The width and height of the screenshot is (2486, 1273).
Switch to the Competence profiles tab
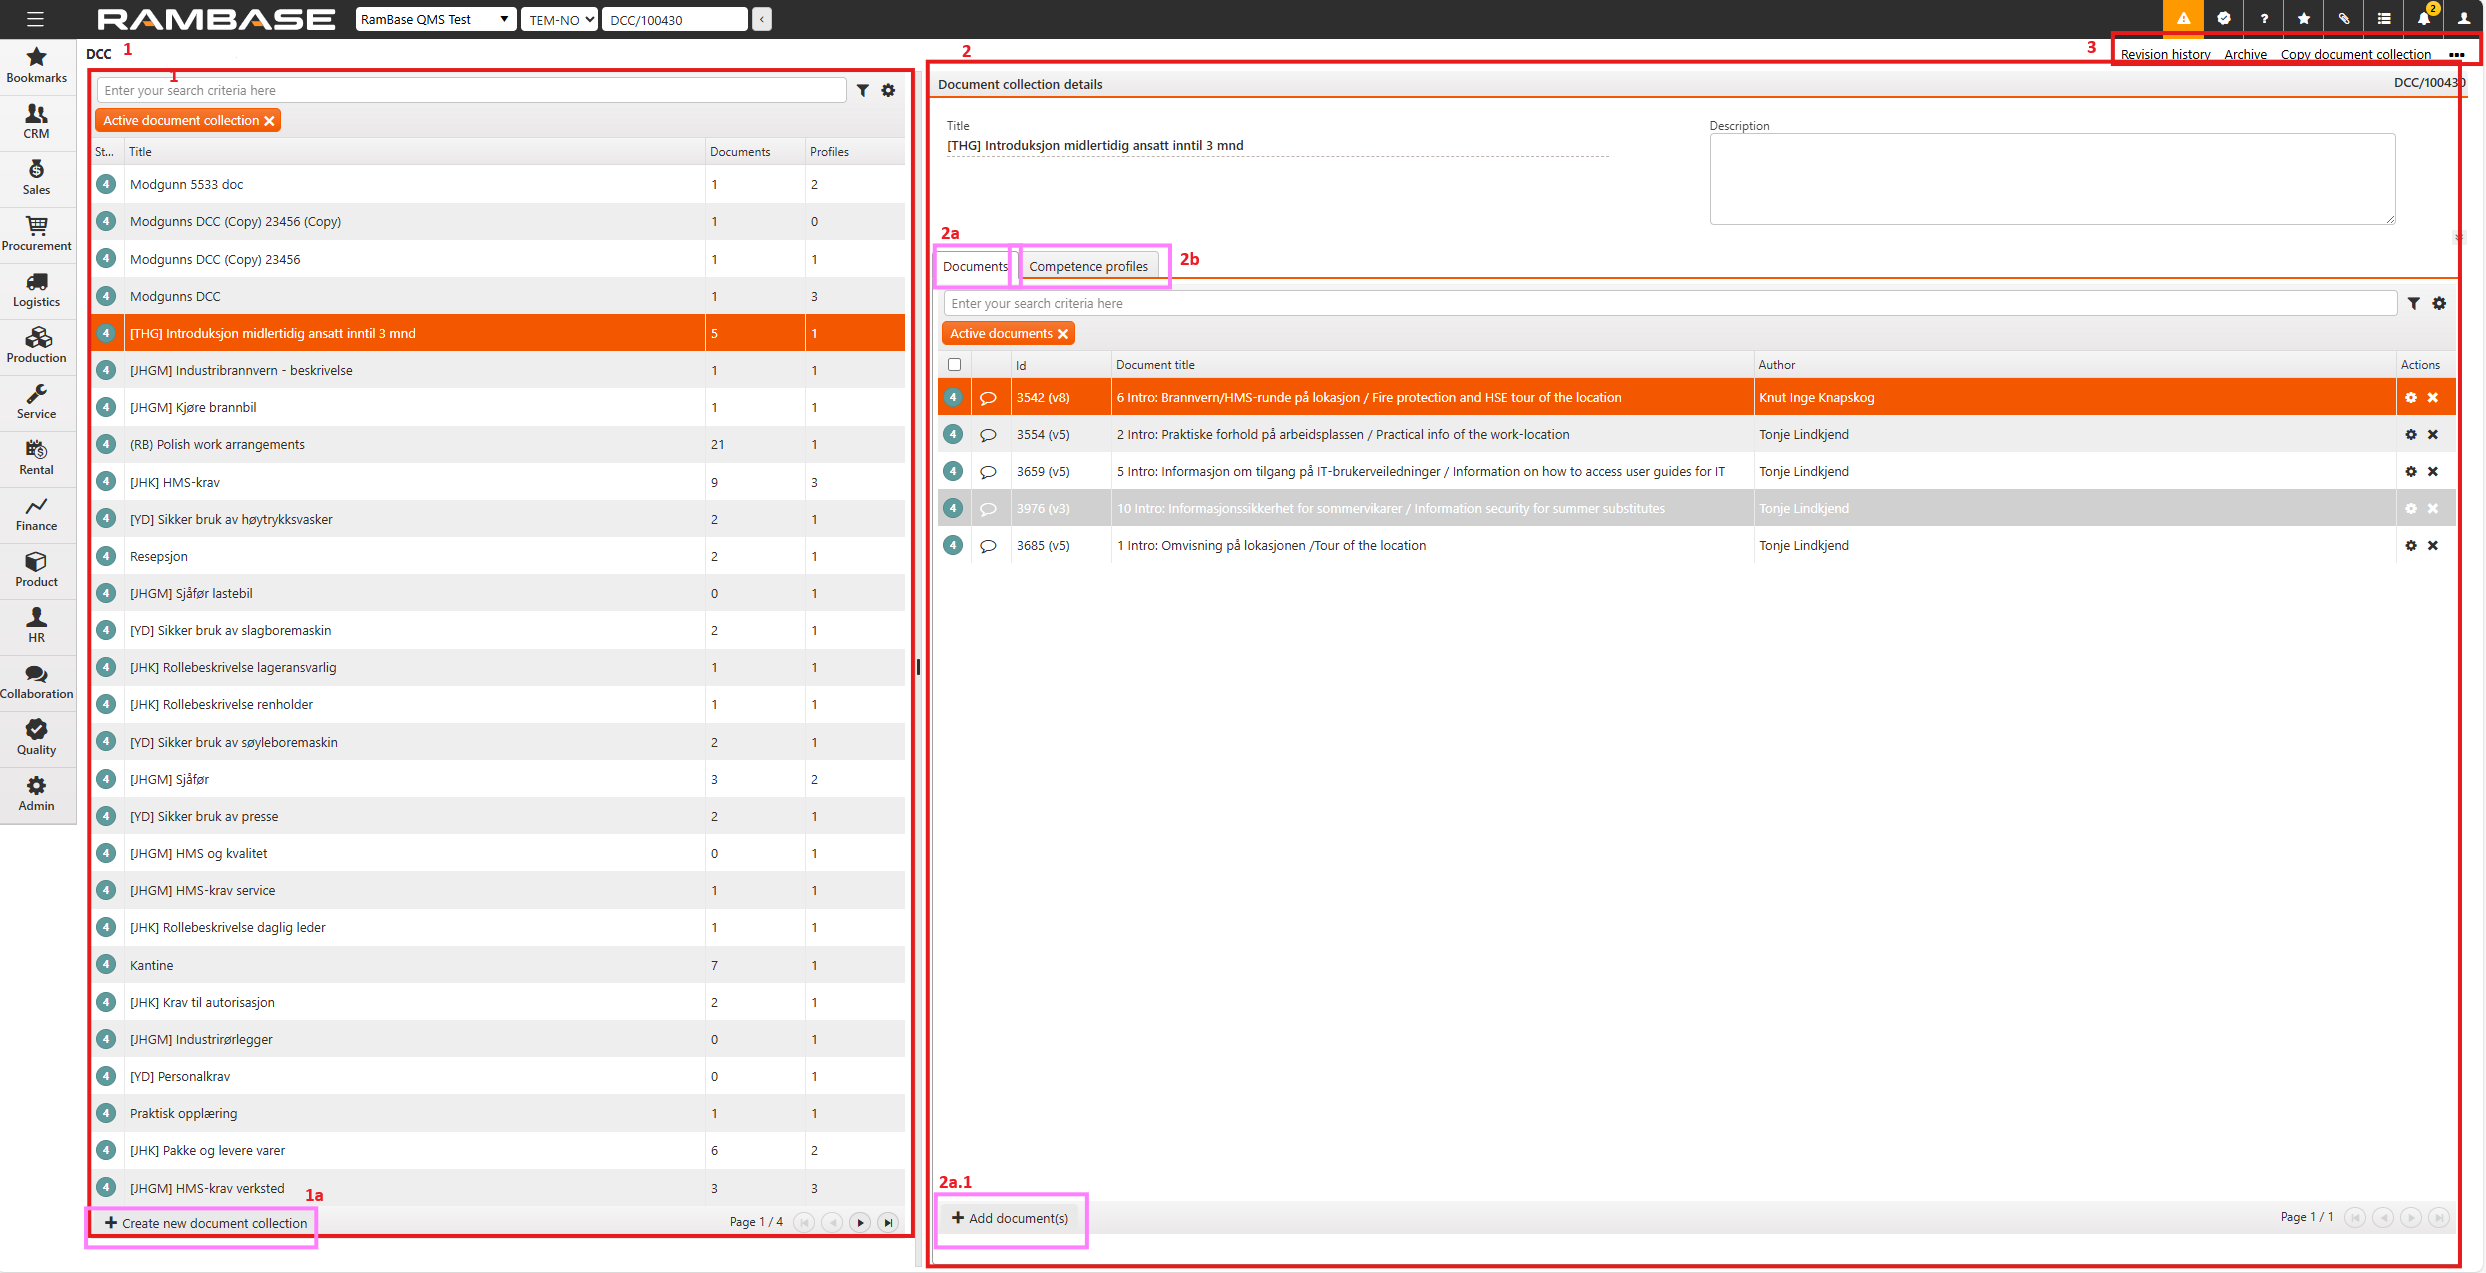(x=1089, y=266)
